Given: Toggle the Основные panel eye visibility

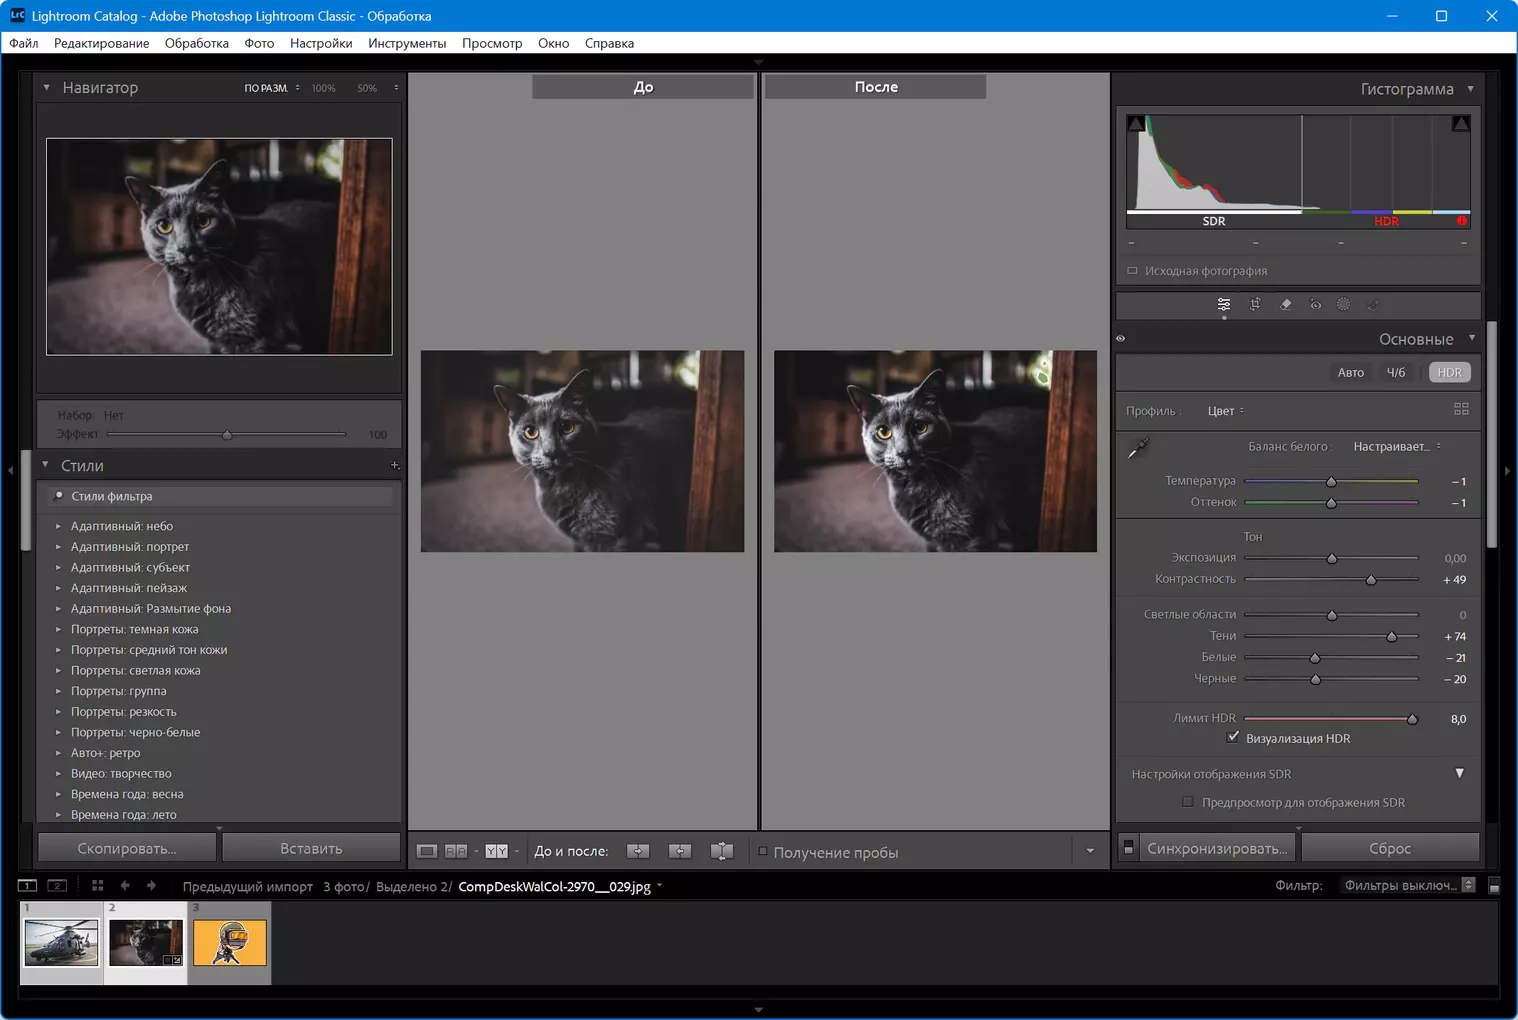Looking at the screenshot, I should tap(1121, 338).
